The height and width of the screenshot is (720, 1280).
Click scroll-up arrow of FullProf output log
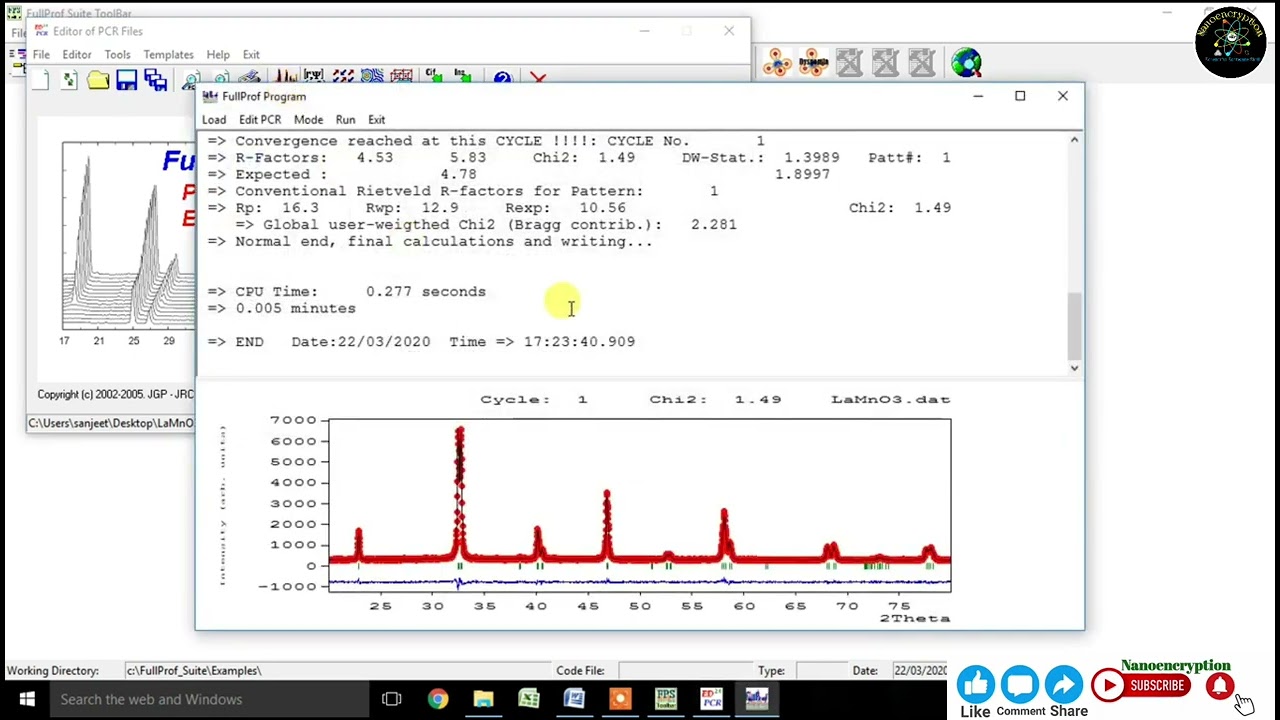coord(1074,141)
